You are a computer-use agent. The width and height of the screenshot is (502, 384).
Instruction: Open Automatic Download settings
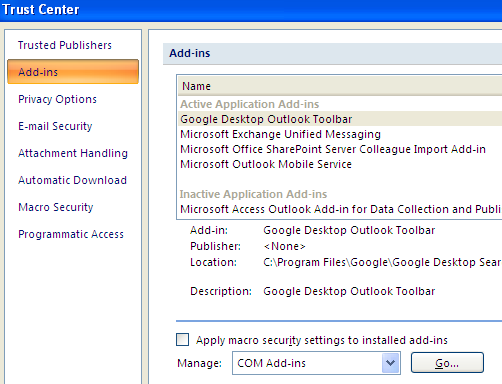72,180
